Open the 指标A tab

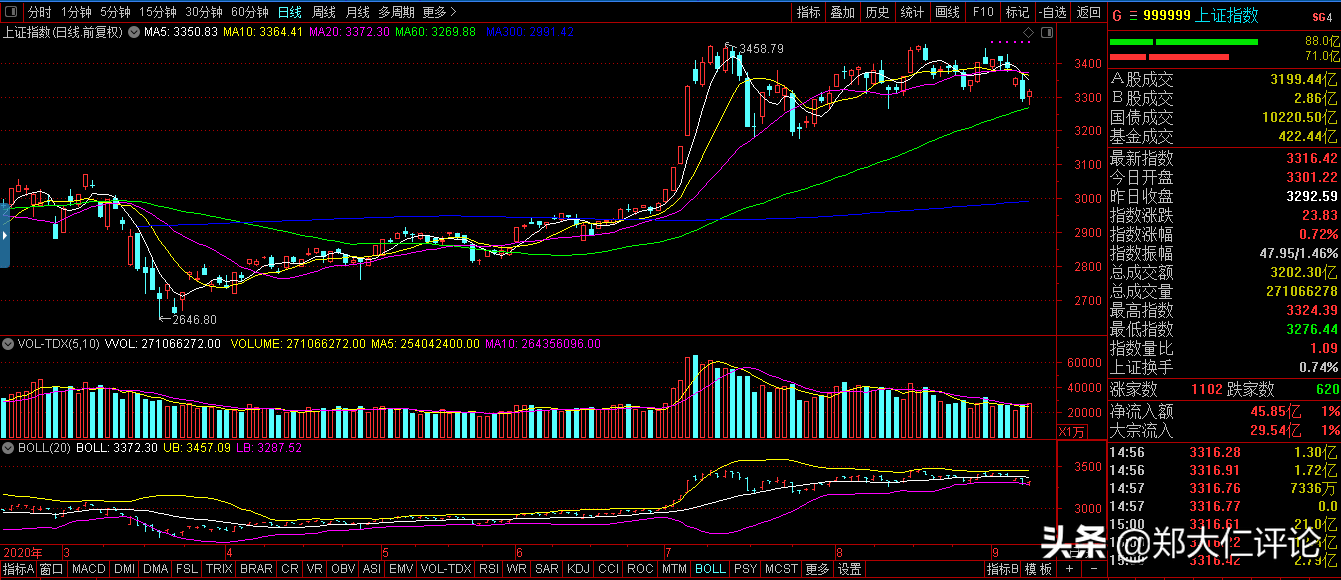[19, 569]
